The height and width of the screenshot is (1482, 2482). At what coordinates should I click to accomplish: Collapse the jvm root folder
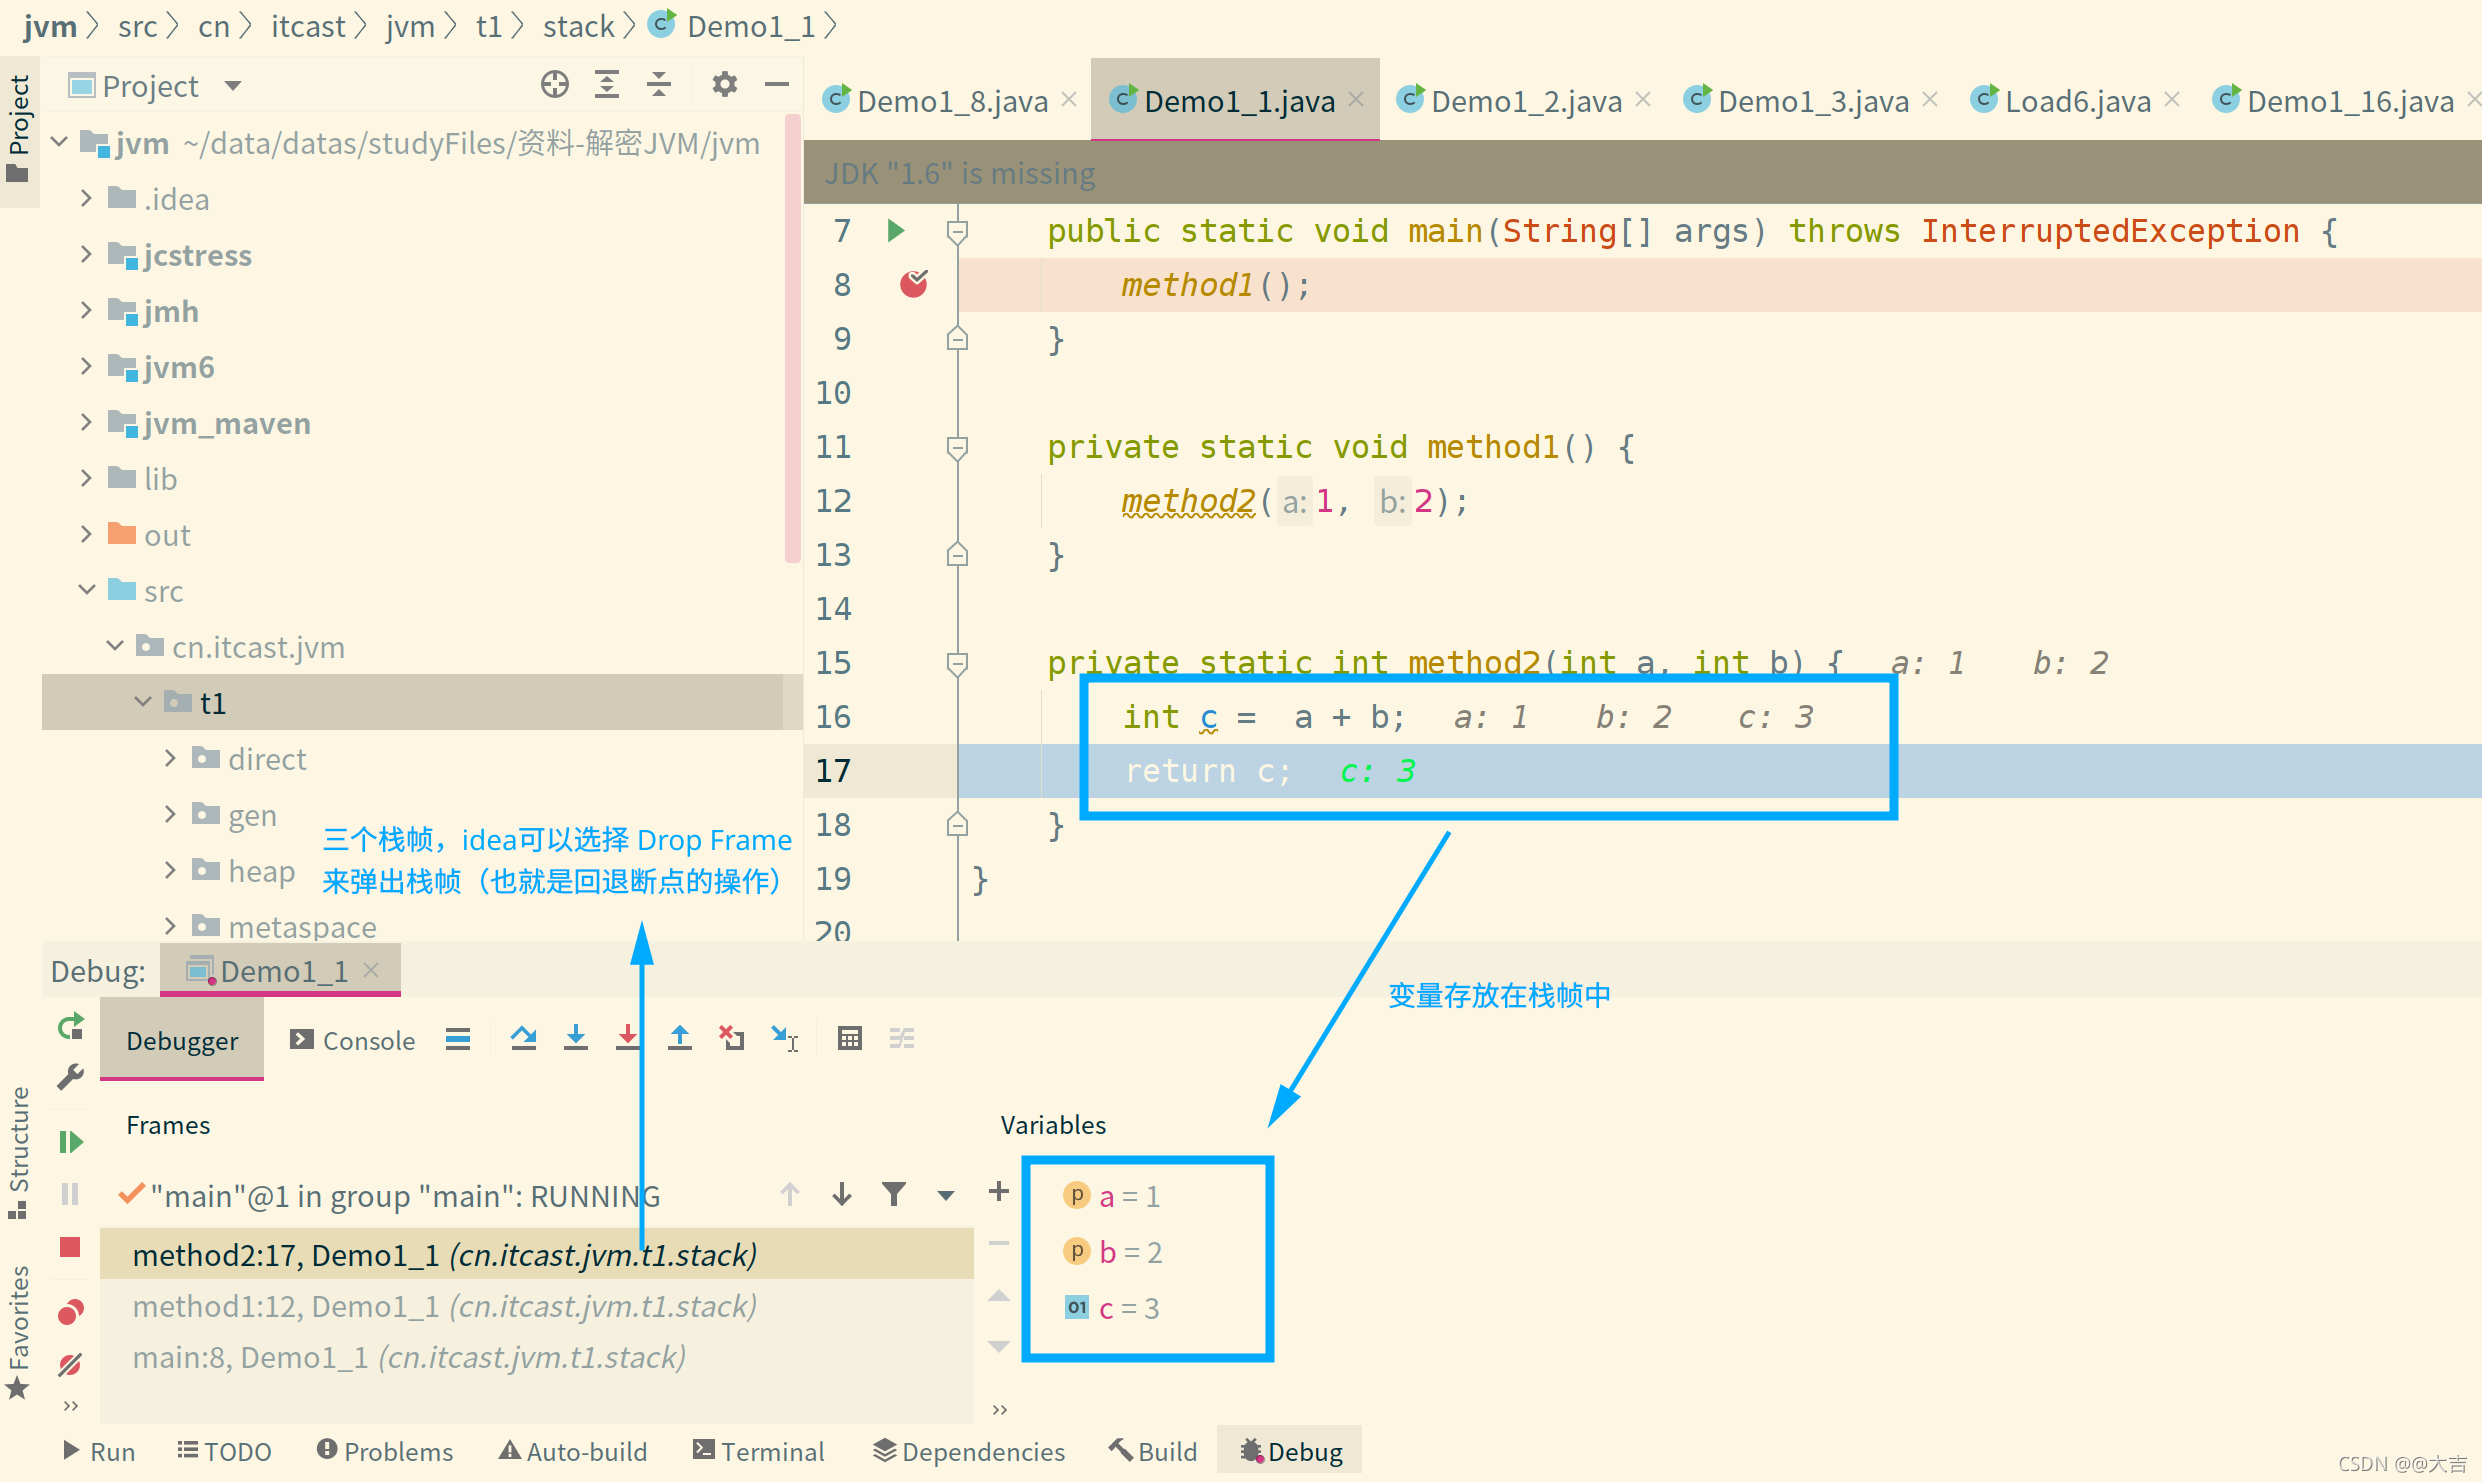point(60,142)
